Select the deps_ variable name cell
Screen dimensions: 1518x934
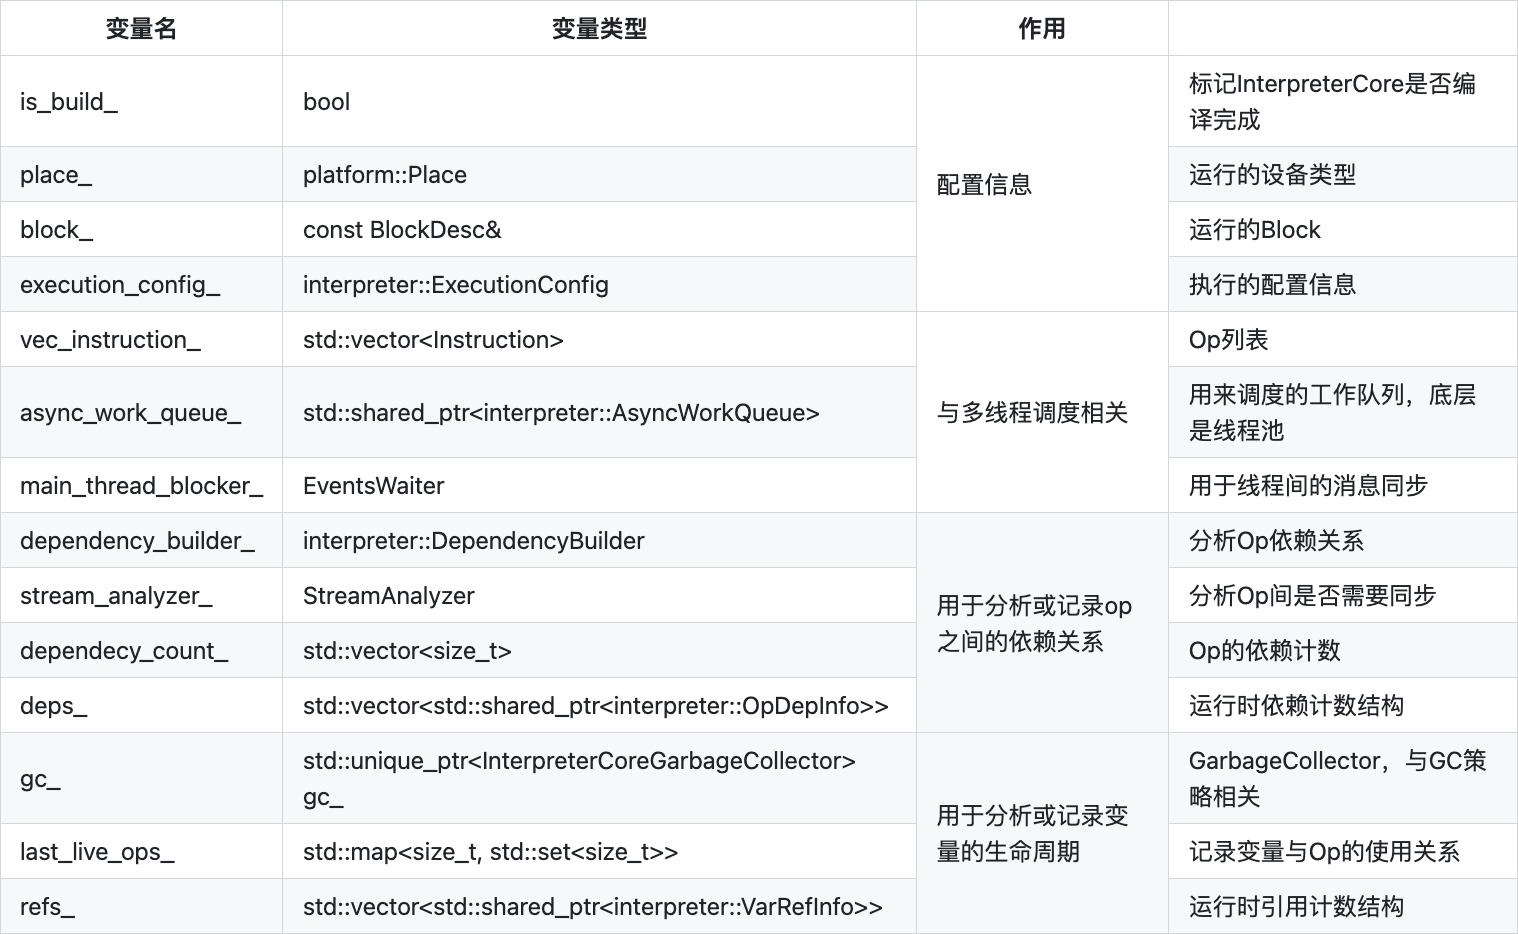[141, 705]
